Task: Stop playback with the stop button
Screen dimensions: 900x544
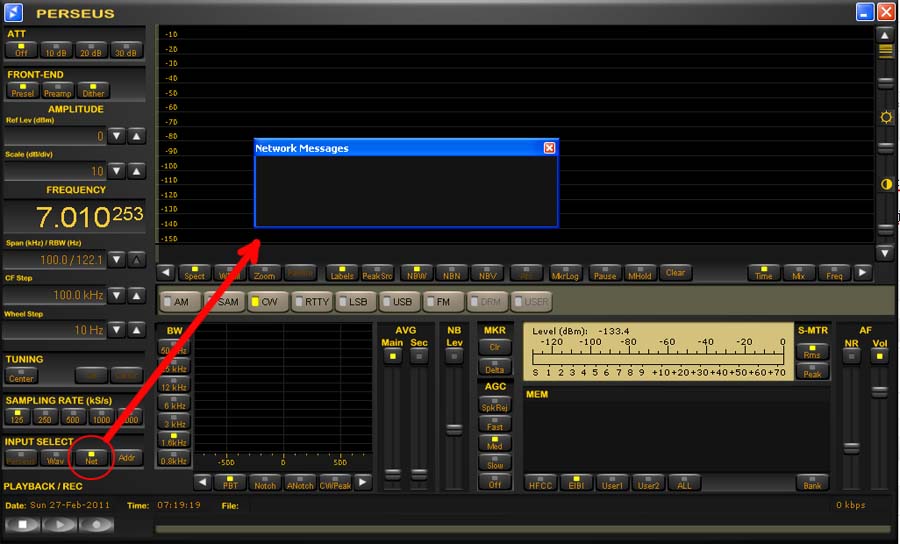Action: point(22,524)
